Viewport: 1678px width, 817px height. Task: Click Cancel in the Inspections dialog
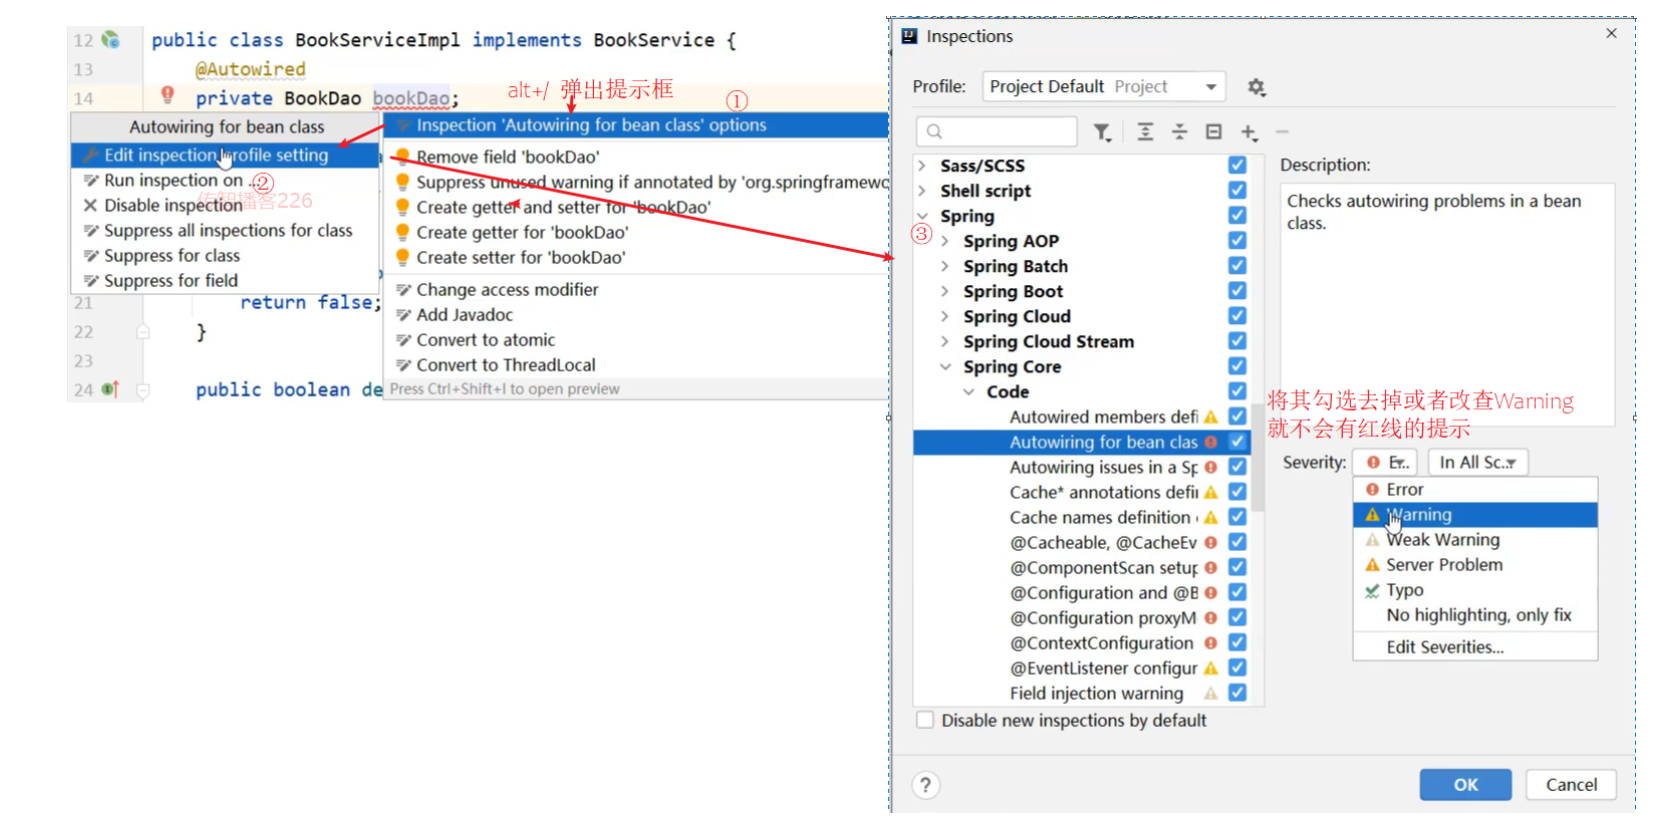pyautogui.click(x=1571, y=785)
